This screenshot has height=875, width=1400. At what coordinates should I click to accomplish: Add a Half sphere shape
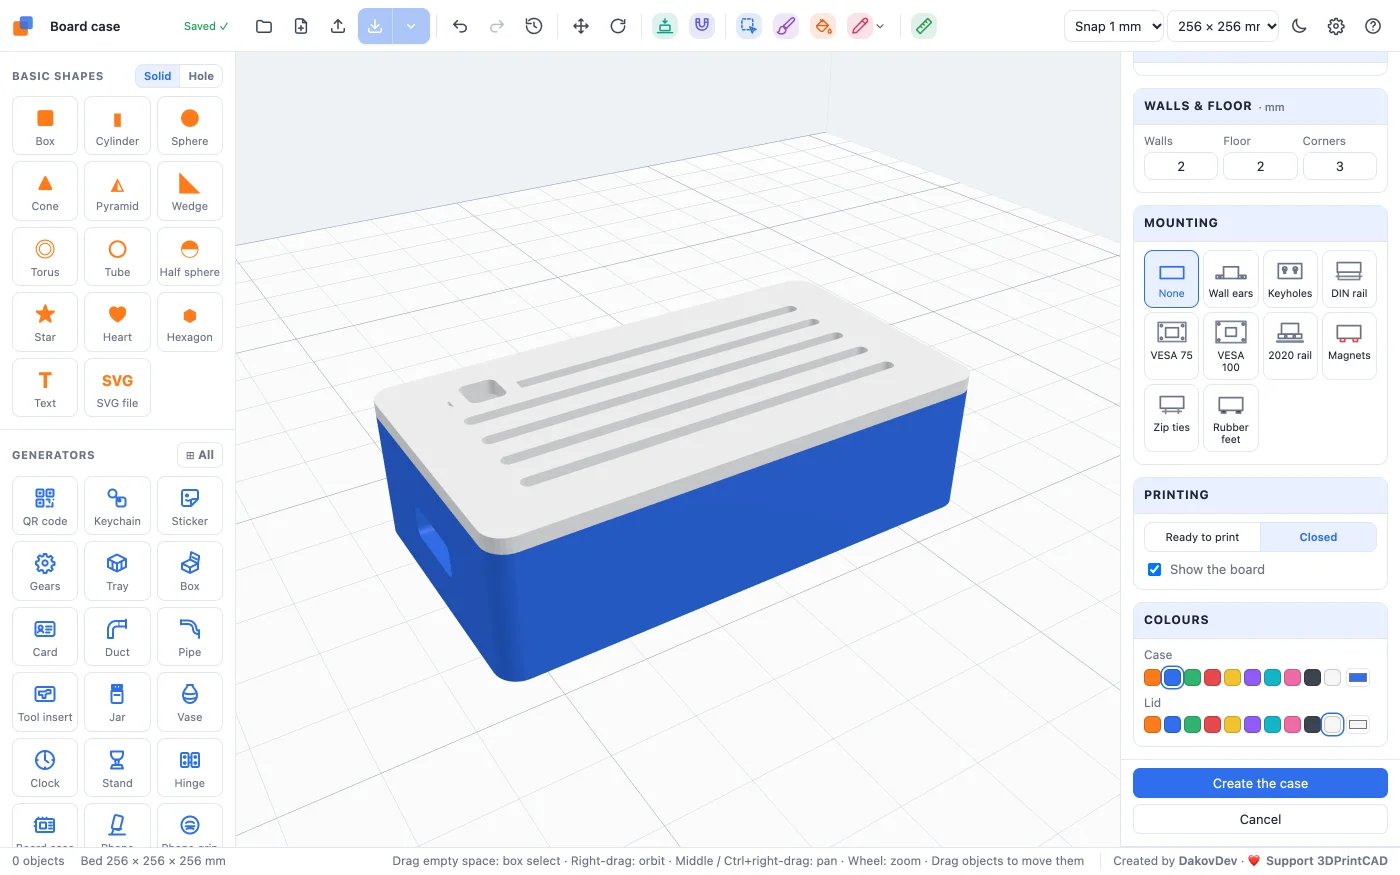pyautogui.click(x=190, y=257)
